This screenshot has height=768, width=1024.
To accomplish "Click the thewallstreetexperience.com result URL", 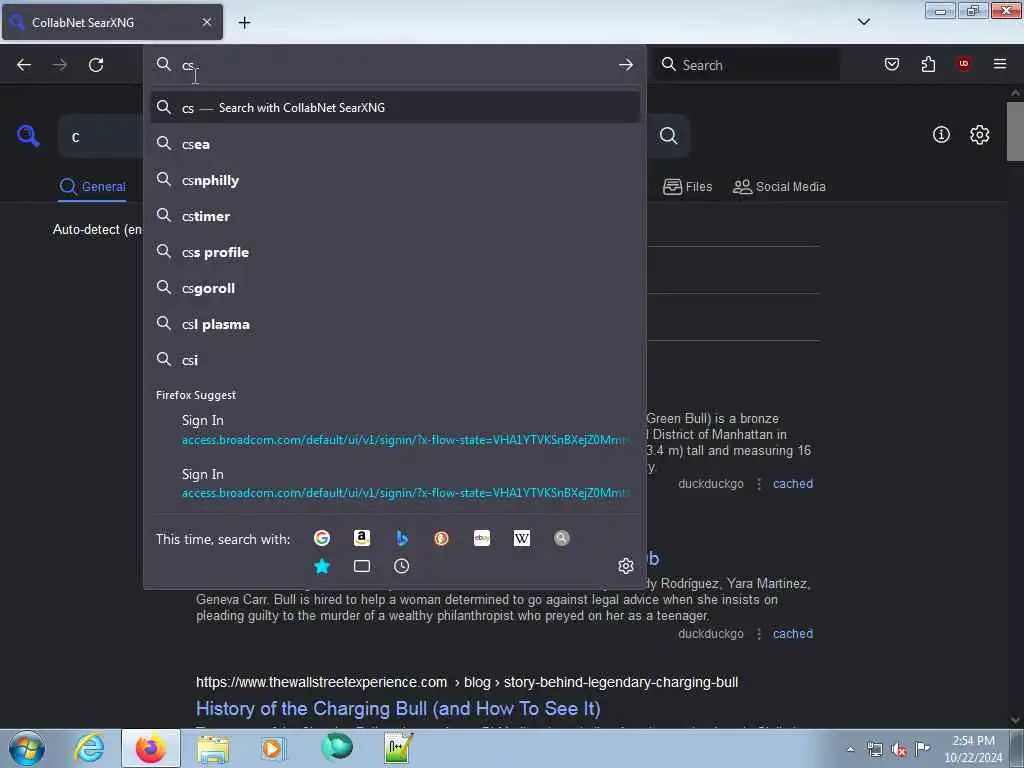I will [x=467, y=682].
